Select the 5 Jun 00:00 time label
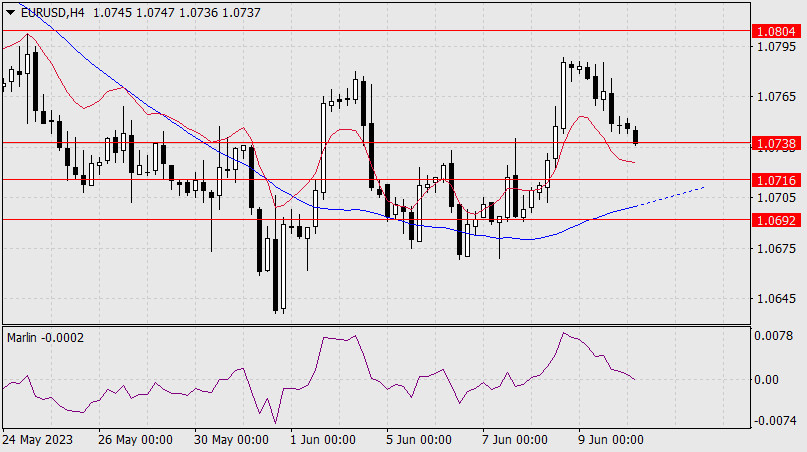The image size is (807, 452). 420,440
